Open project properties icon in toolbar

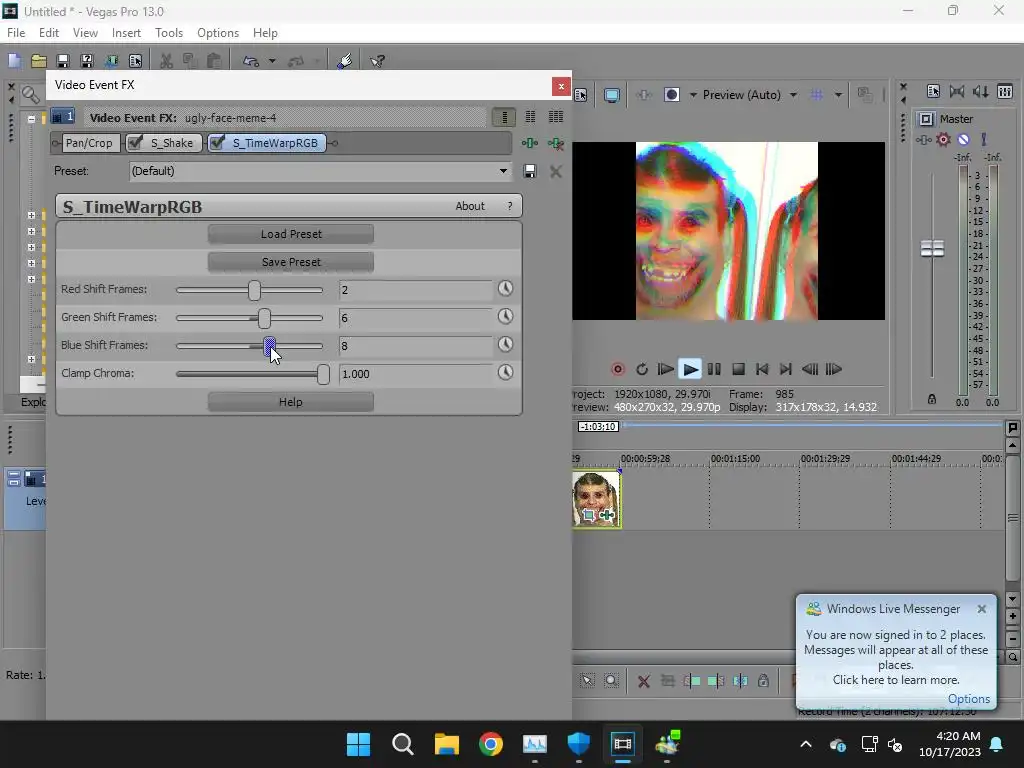point(135,61)
